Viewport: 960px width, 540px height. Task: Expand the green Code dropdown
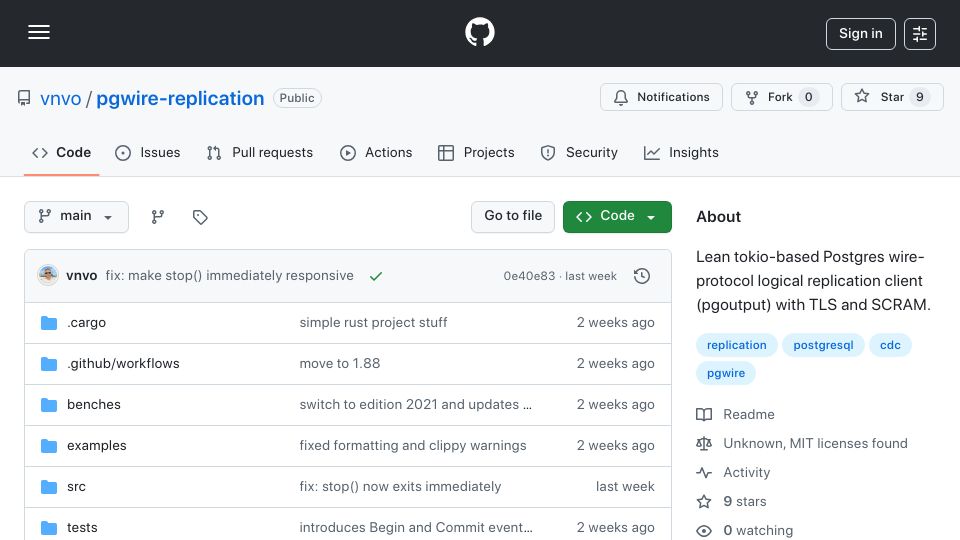617,217
